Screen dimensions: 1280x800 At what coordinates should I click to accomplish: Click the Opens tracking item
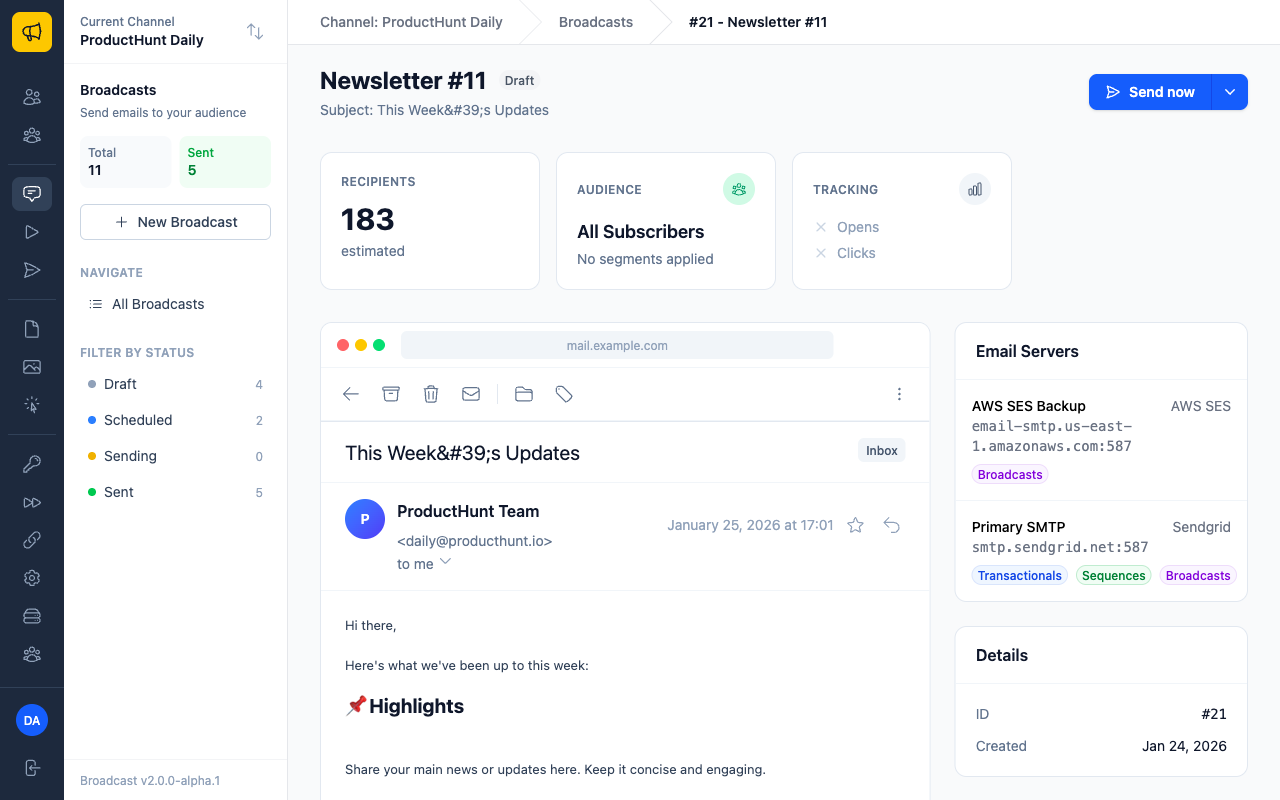pos(858,227)
